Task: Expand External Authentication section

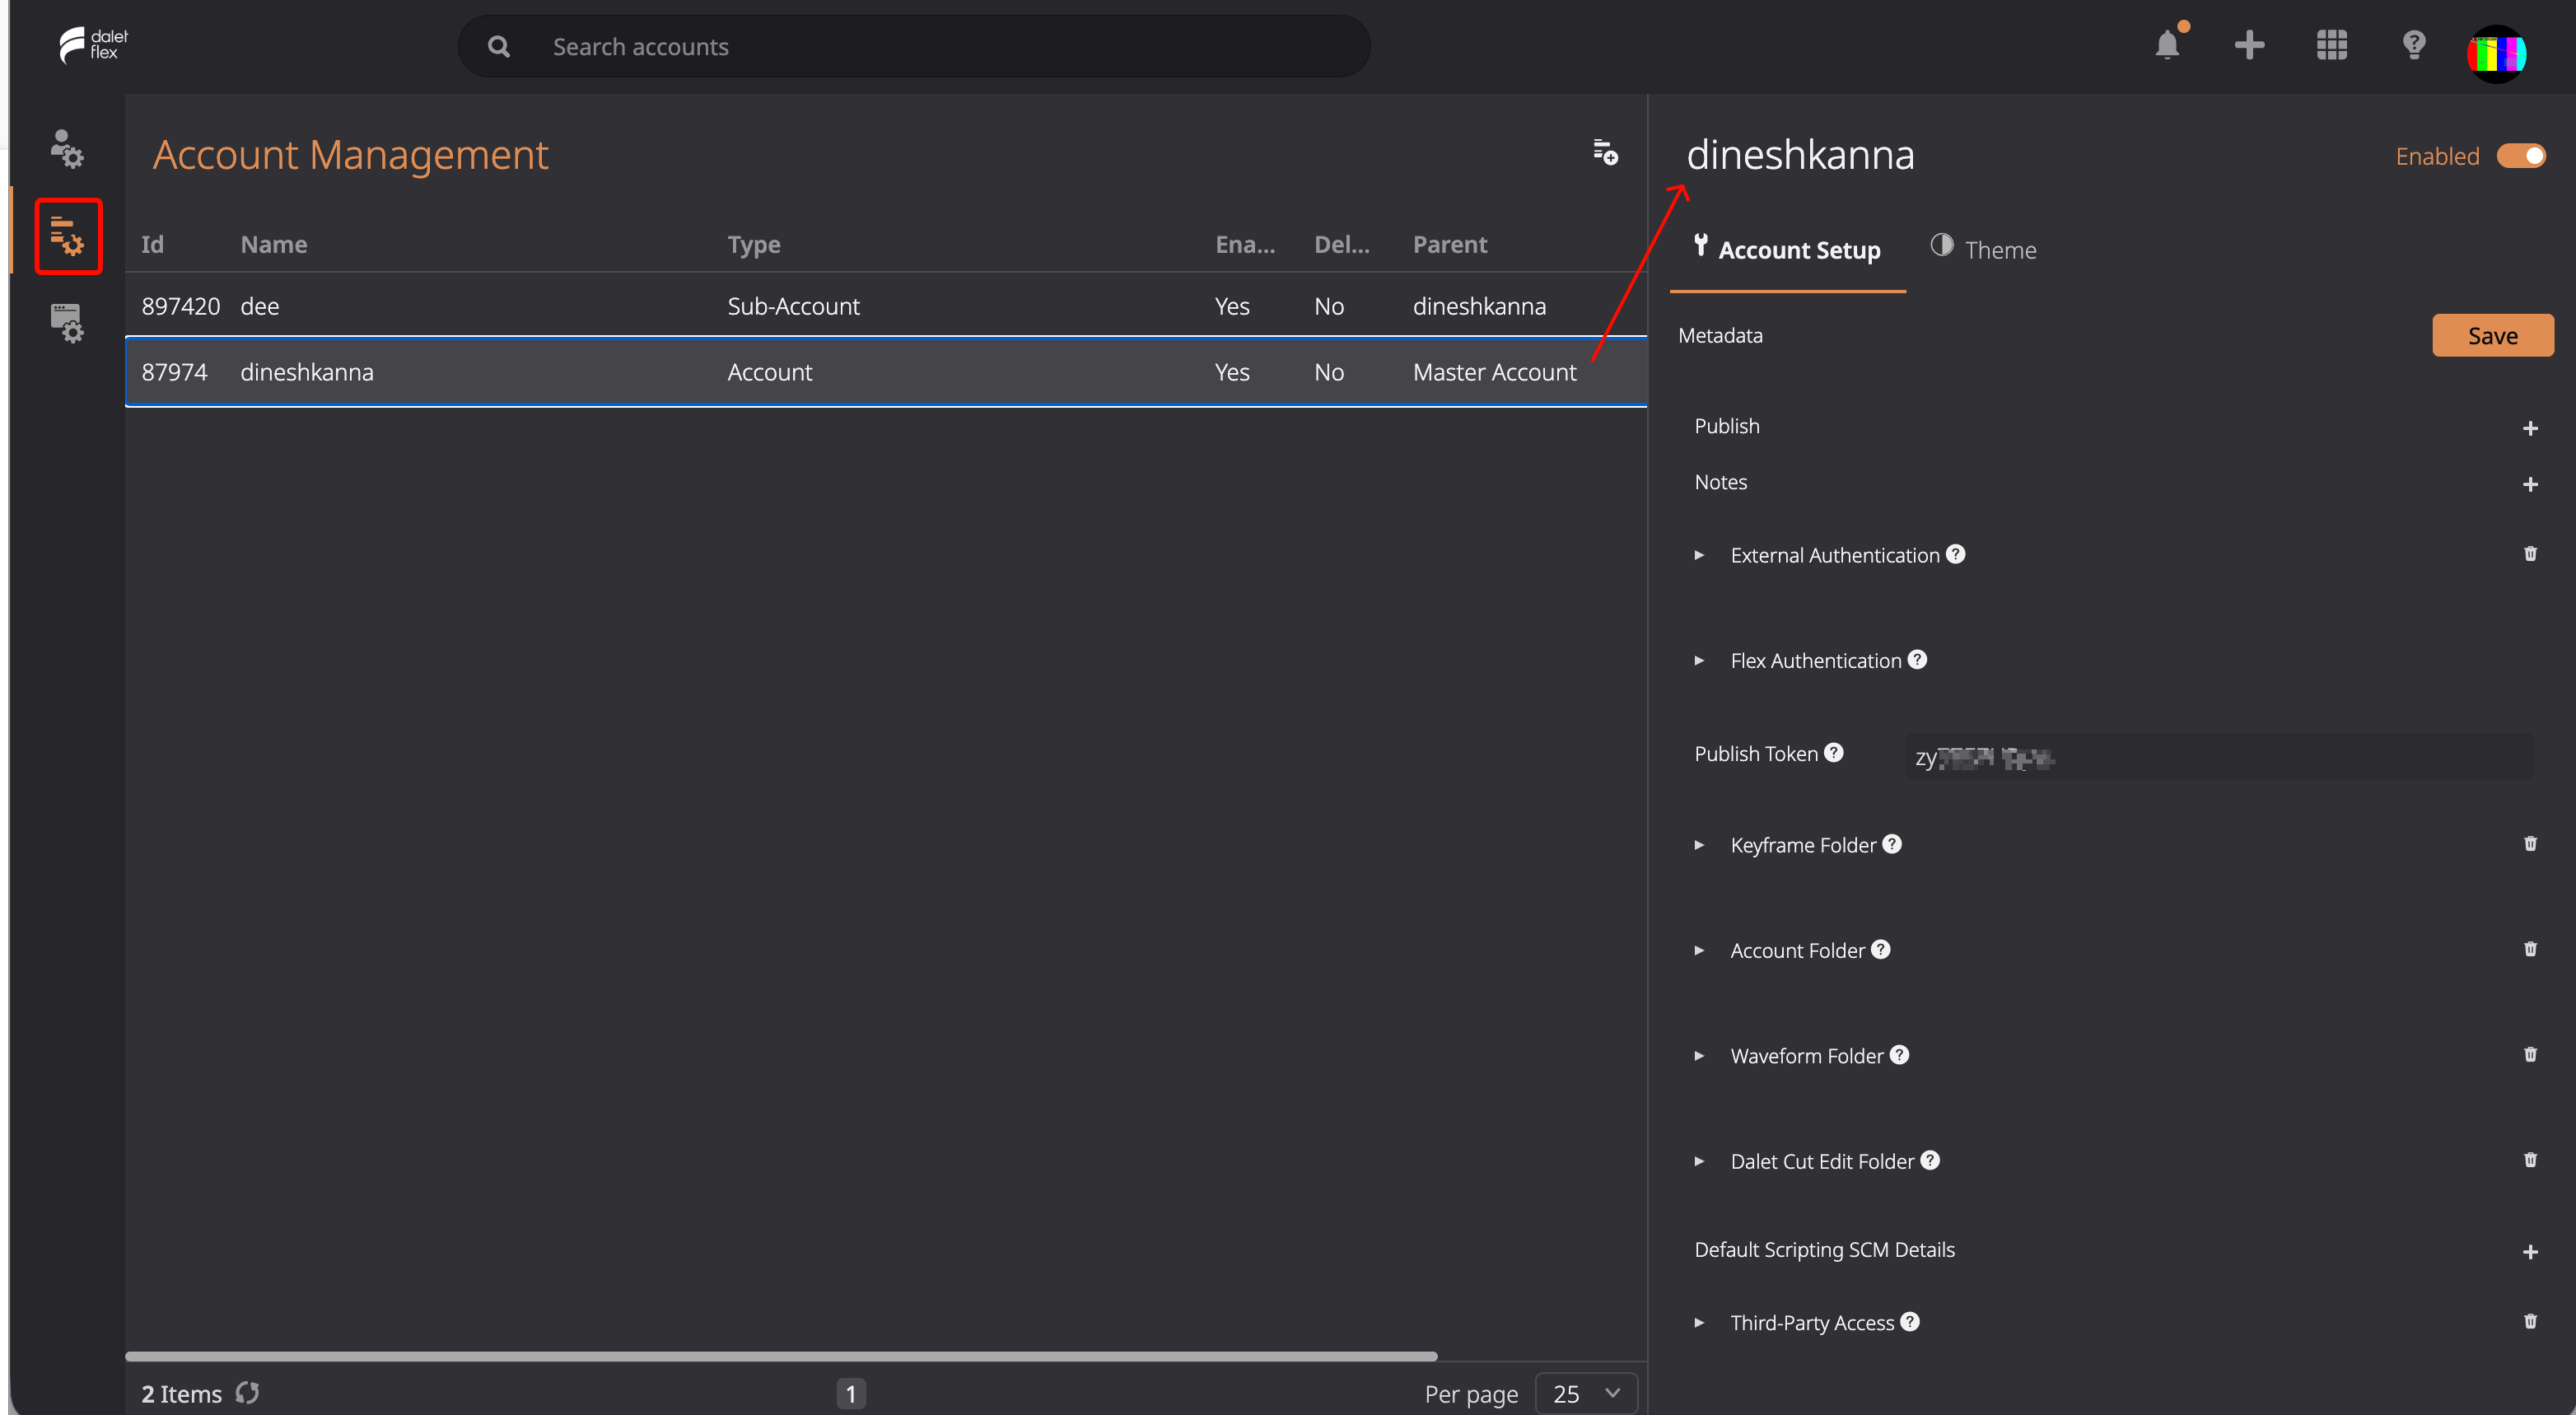Action: pos(1699,555)
